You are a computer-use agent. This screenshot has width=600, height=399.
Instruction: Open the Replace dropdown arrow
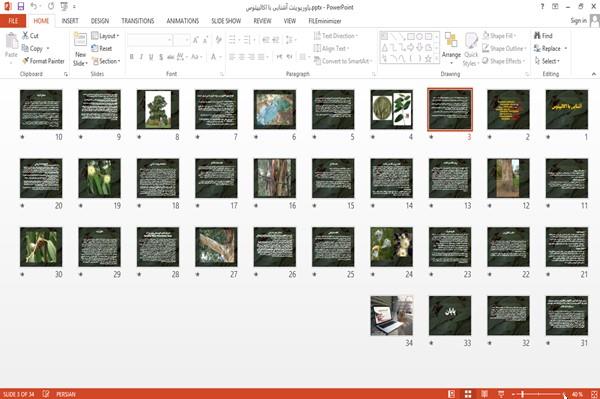coord(566,49)
